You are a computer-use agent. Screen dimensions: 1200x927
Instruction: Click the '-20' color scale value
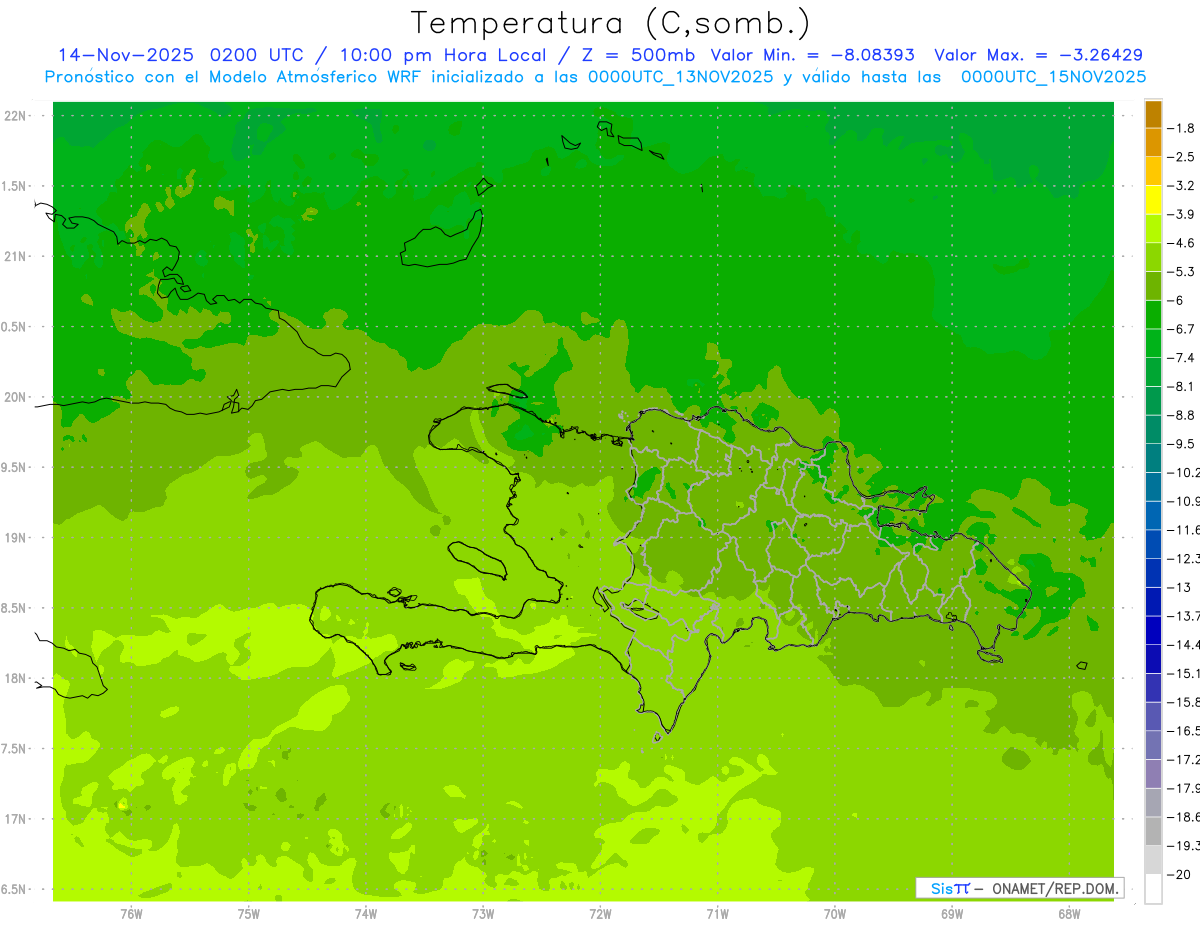click(x=1179, y=874)
